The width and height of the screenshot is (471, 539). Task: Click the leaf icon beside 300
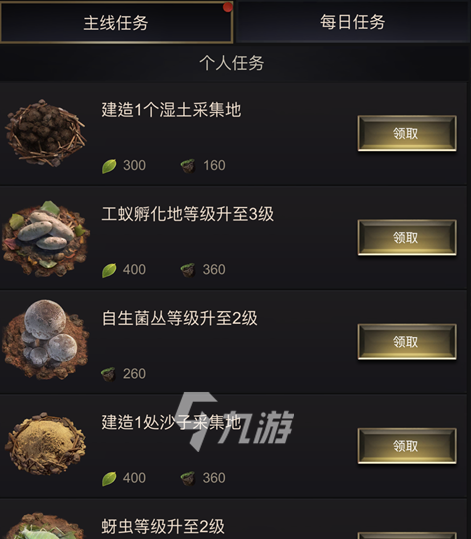point(109,166)
